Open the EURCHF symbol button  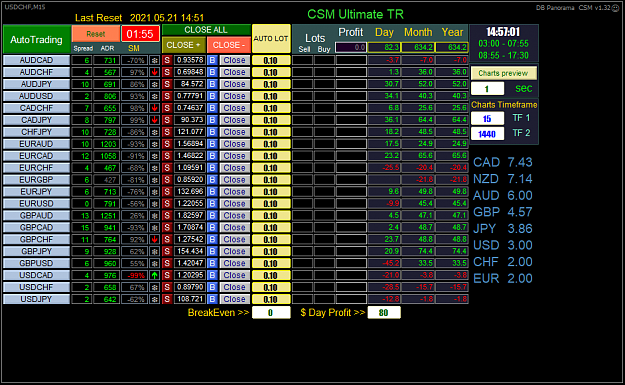pos(36,168)
